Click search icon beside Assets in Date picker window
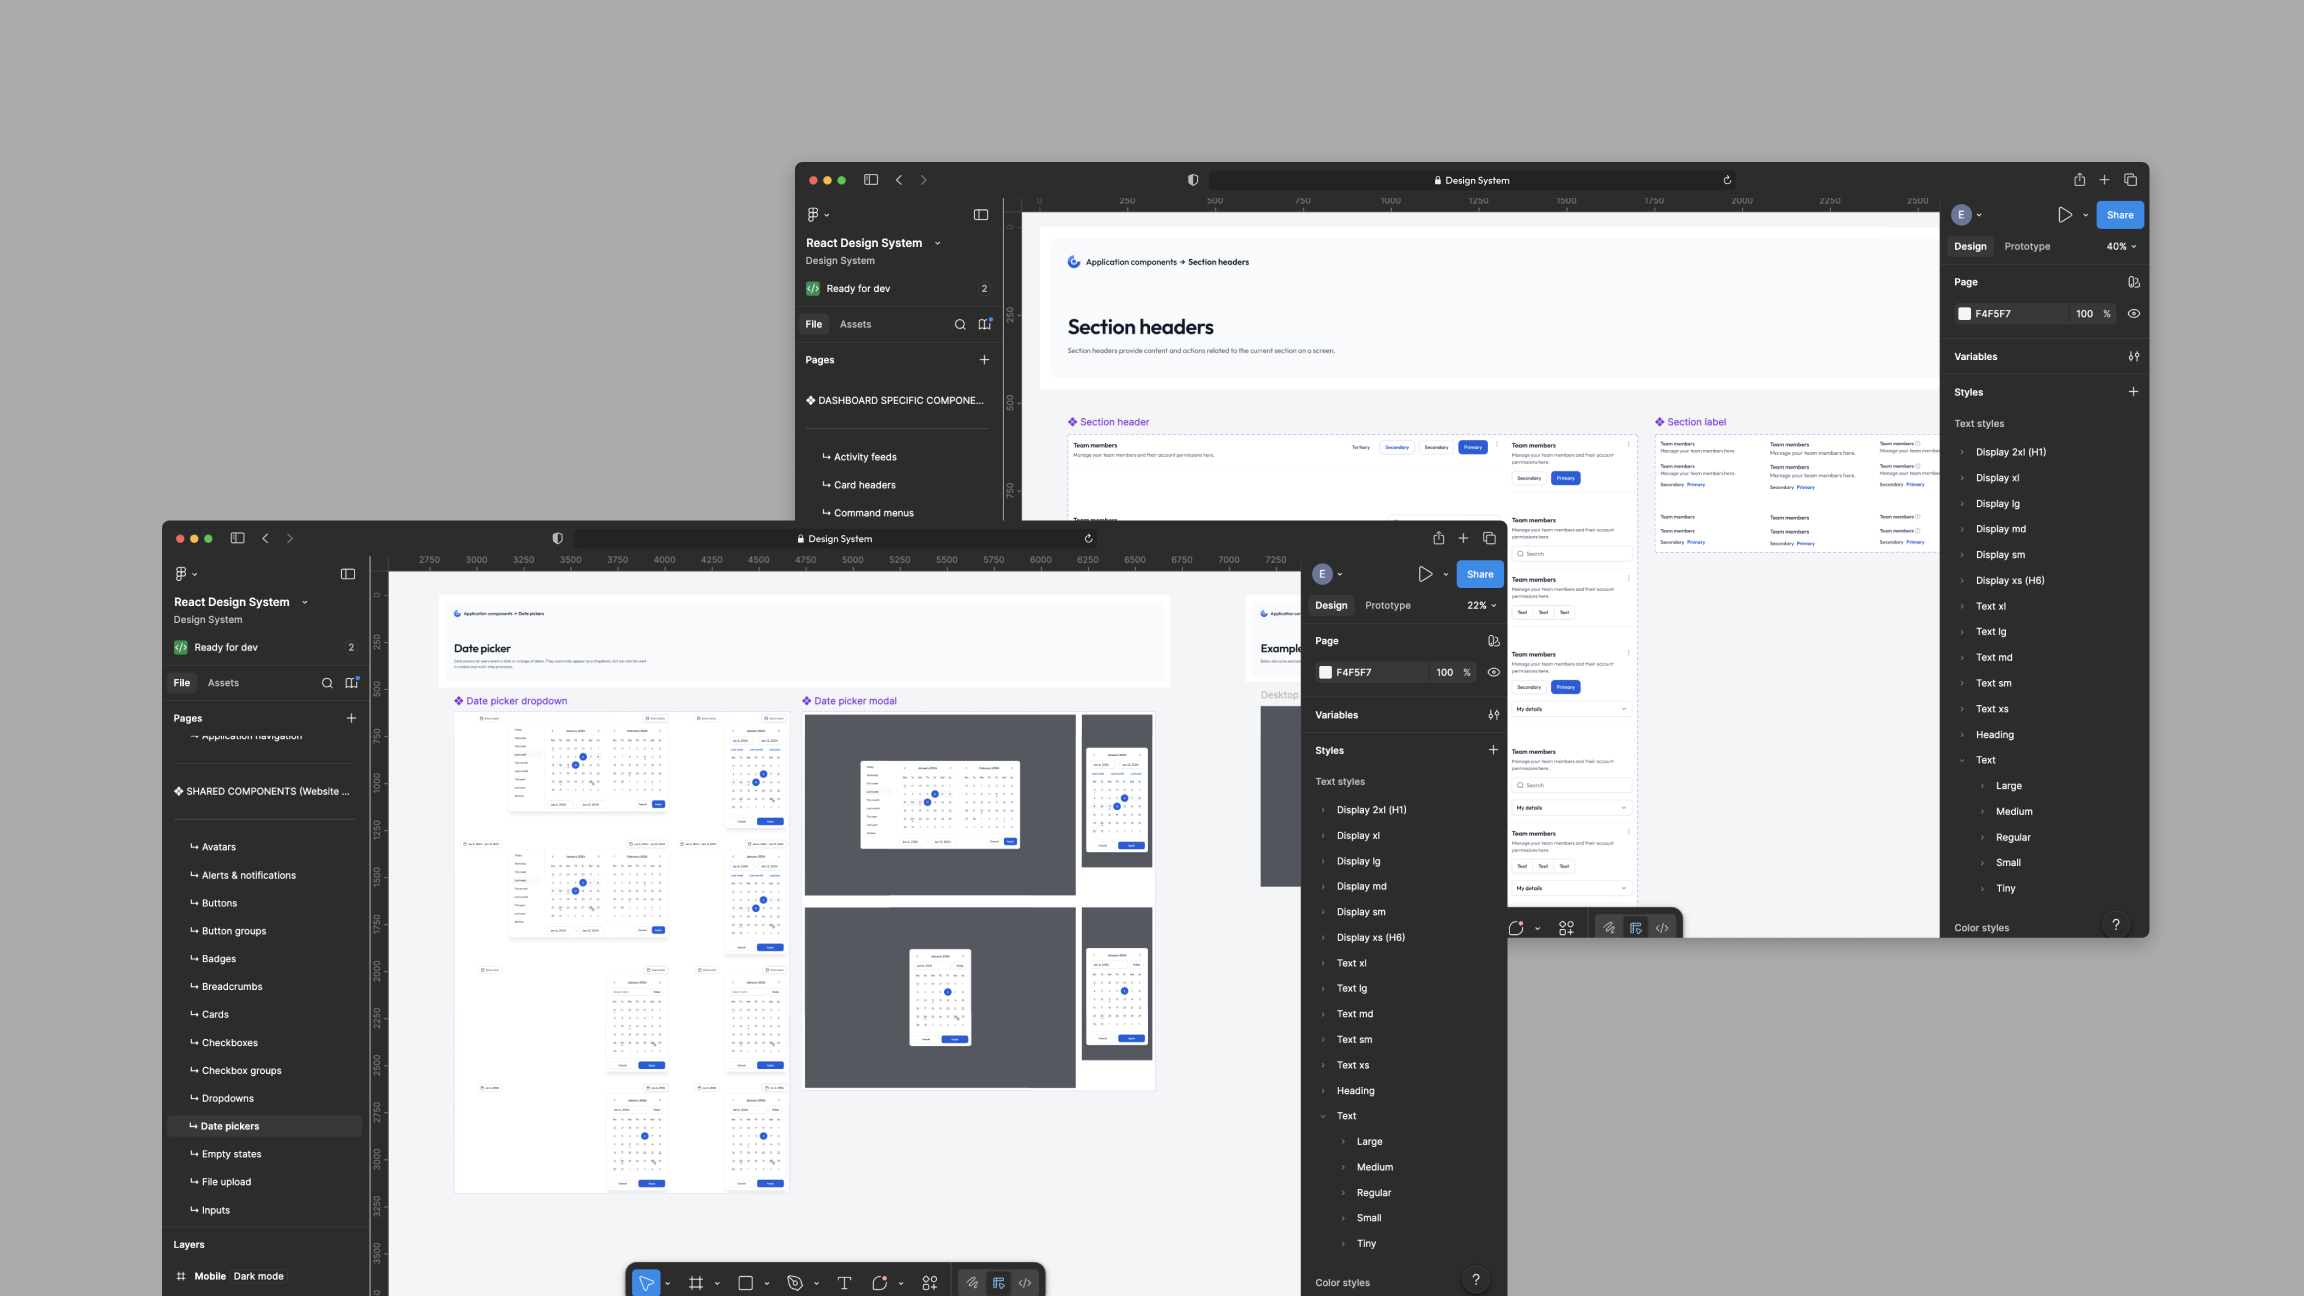 327,683
